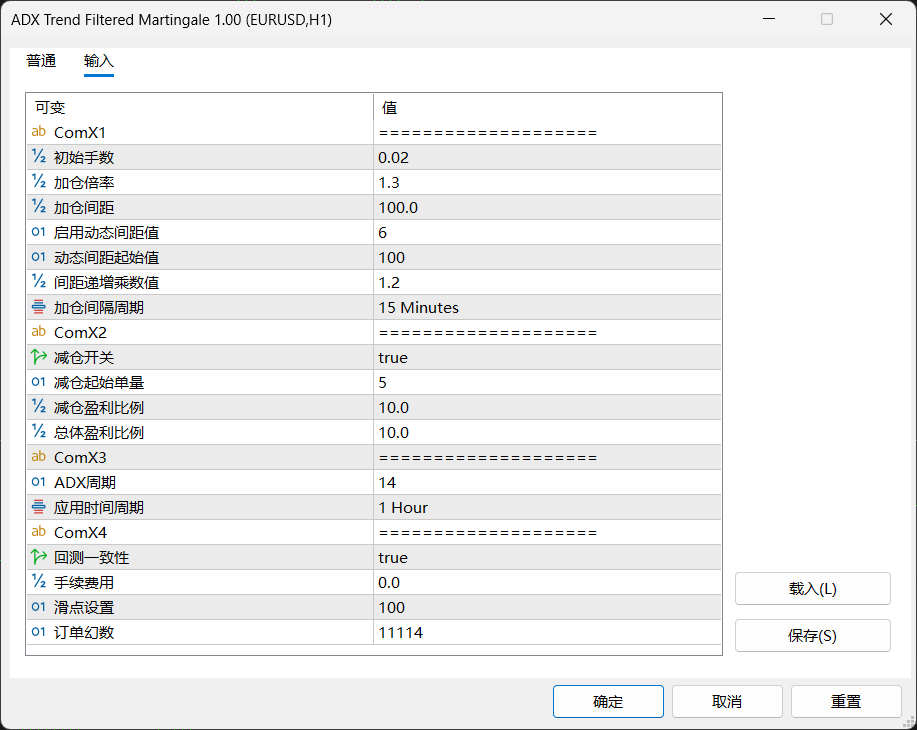
Task: Click the string icon beside ComX1
Action: pos(39,132)
